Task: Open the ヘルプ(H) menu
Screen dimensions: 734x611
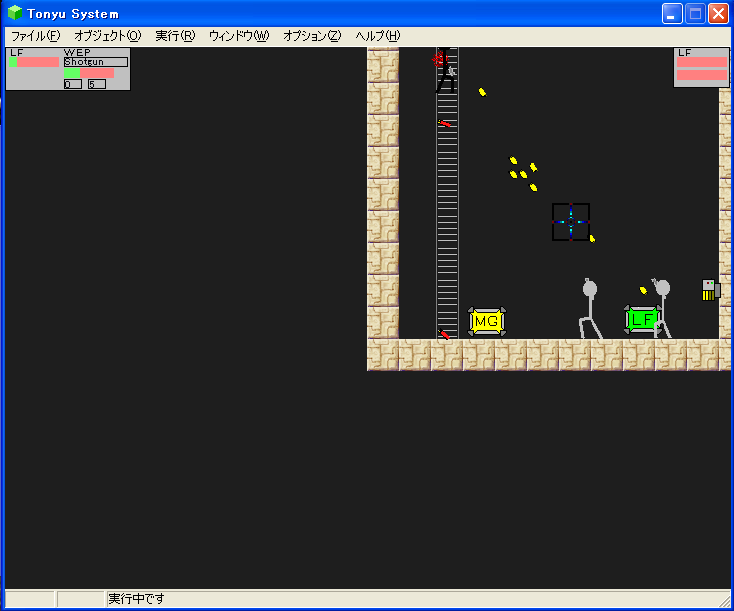Action: 378,36
